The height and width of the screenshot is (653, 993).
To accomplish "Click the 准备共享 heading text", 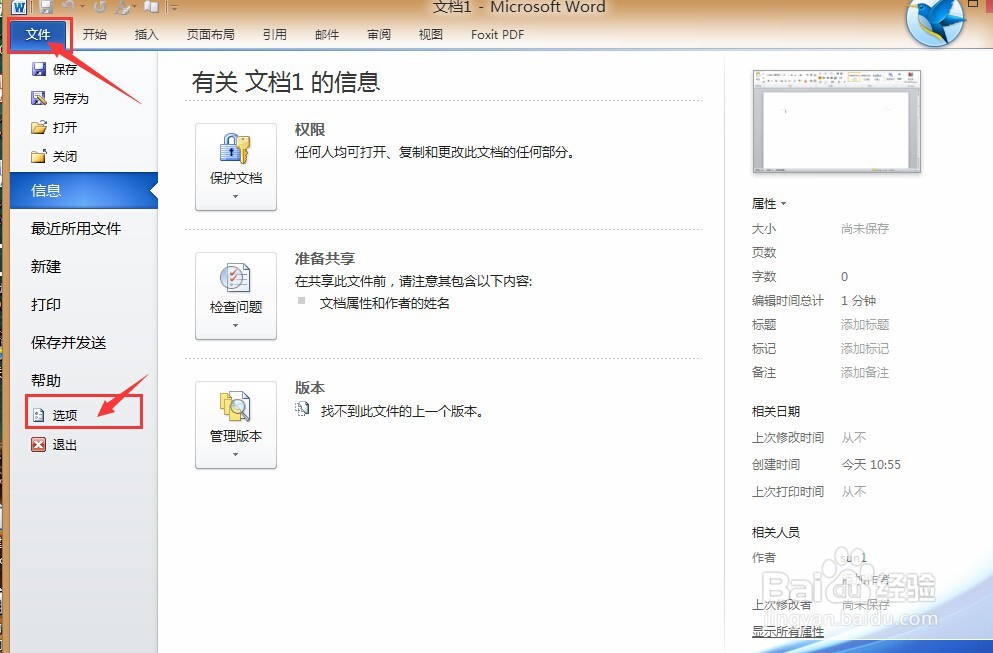I will coord(325,258).
